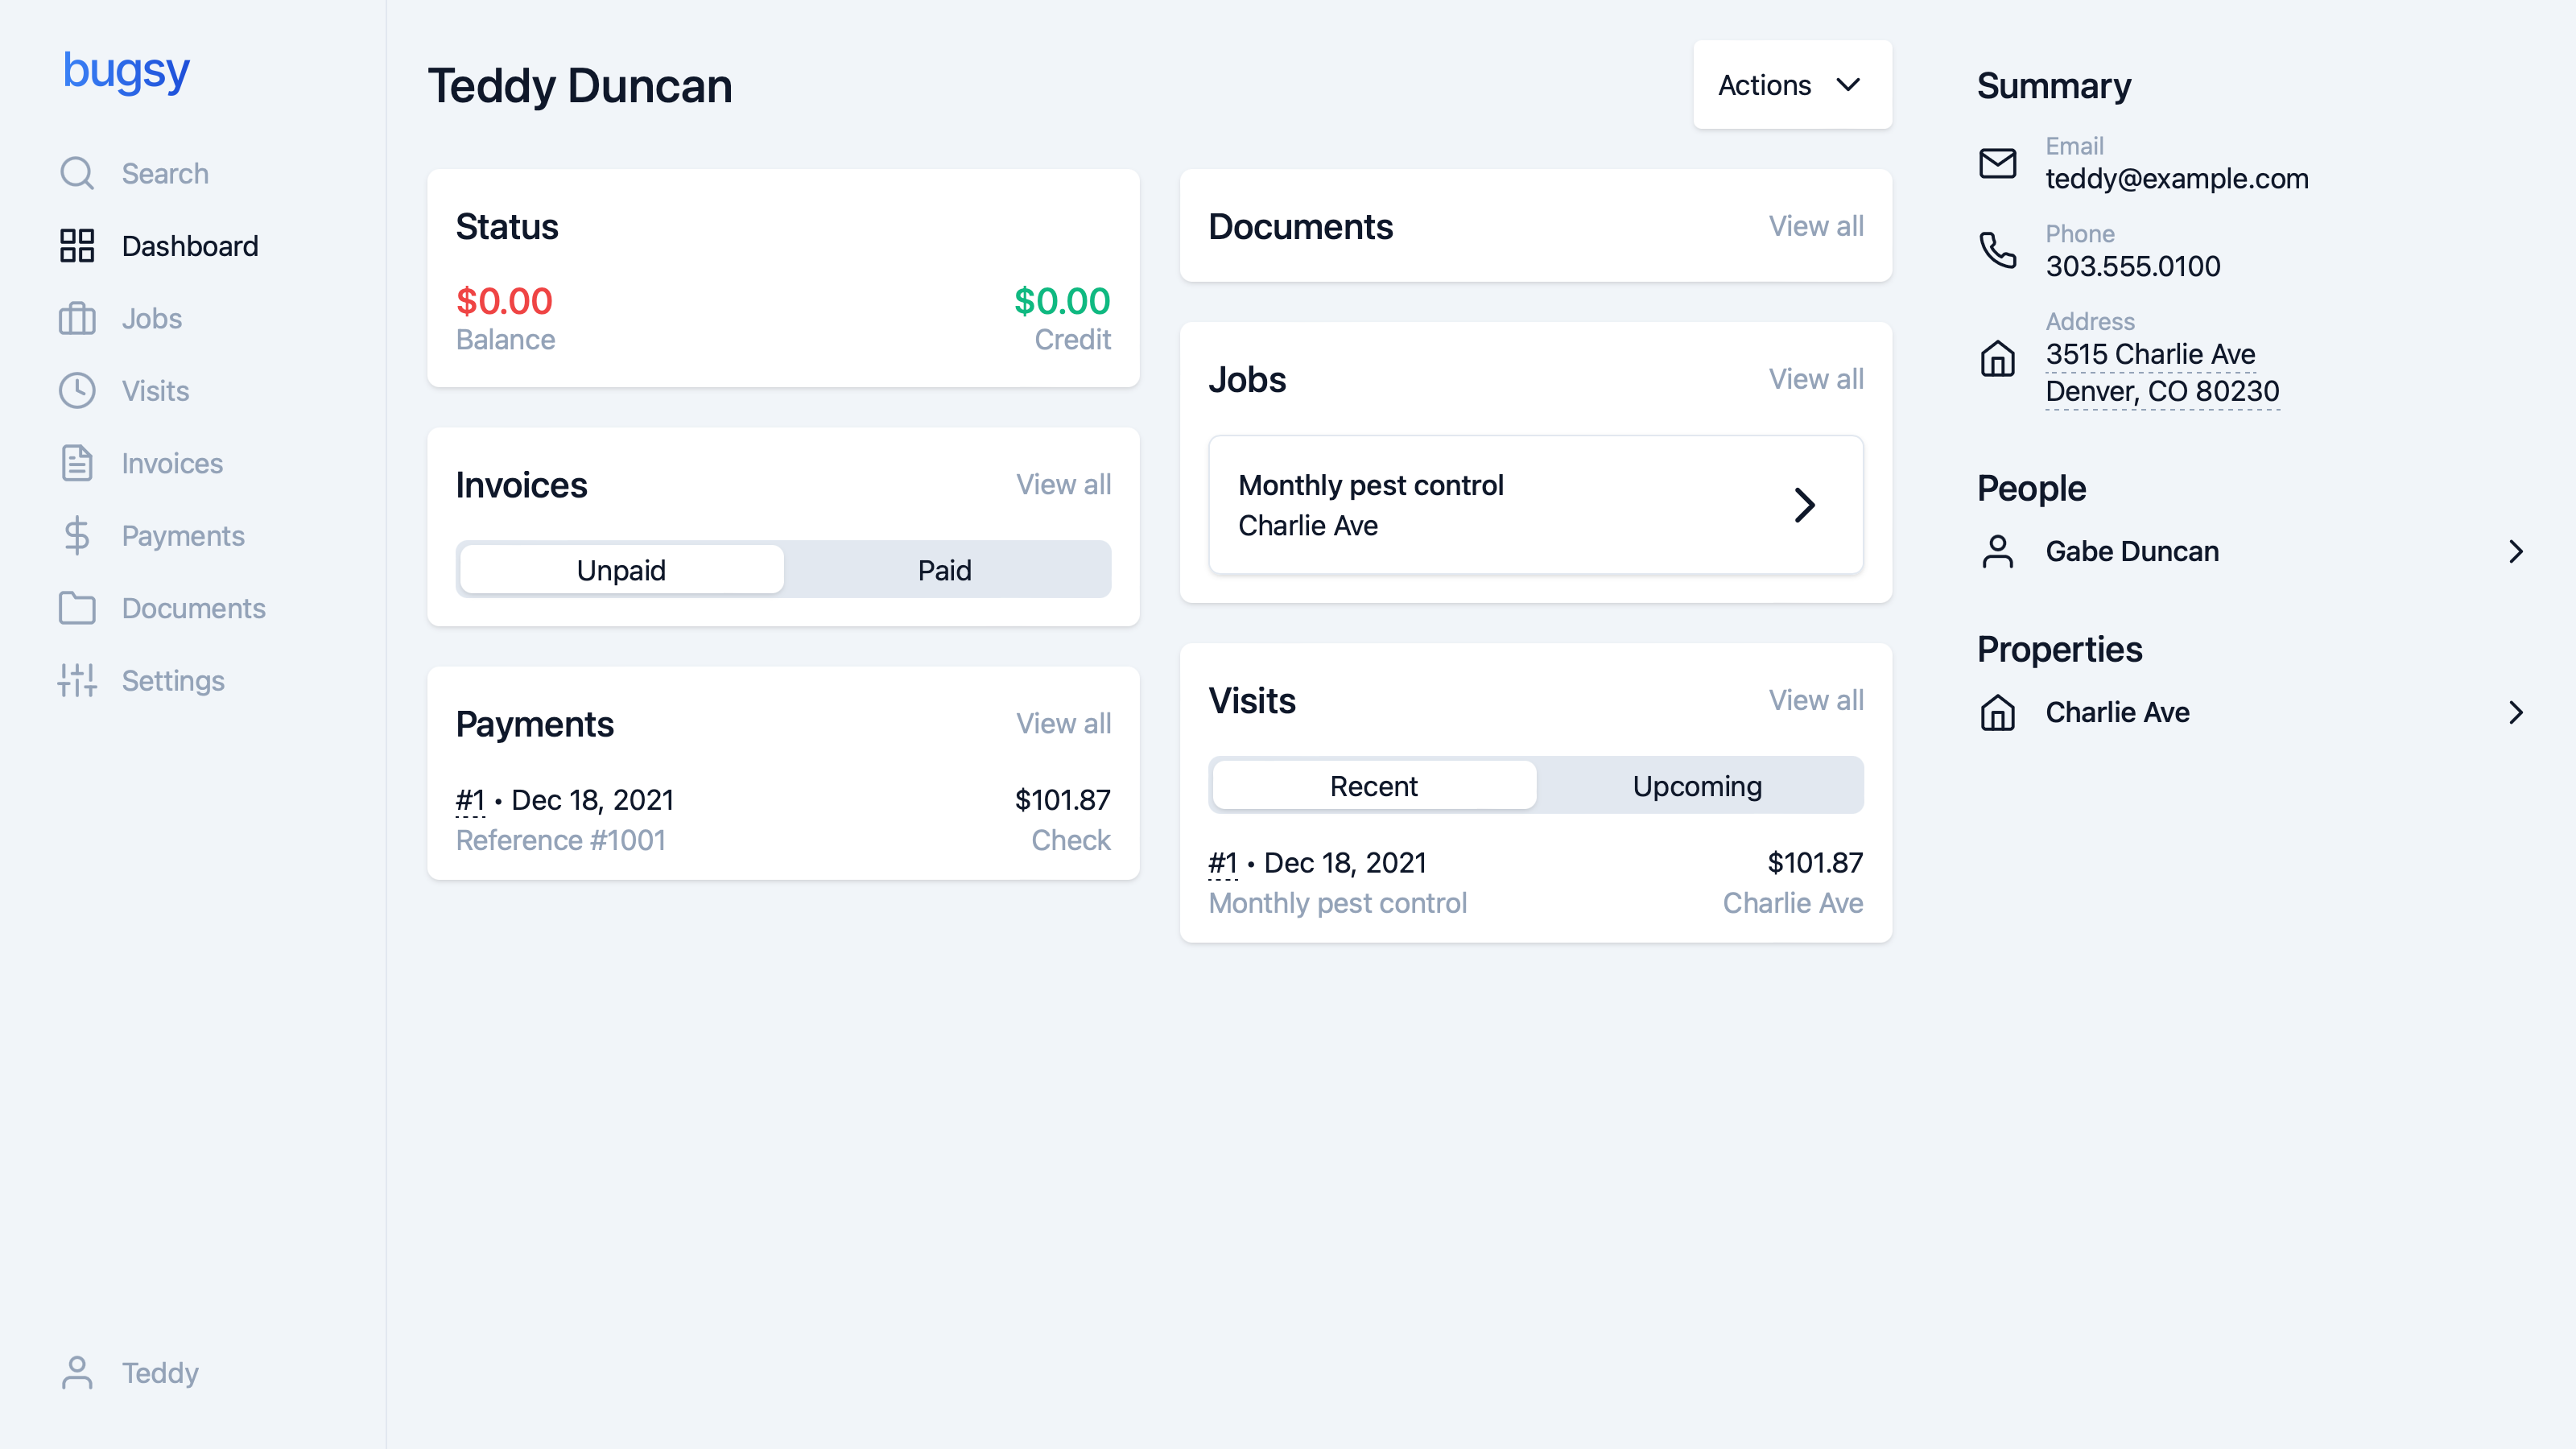The width and height of the screenshot is (2576, 1449).
Task: Open the Actions dropdown
Action: (1791, 85)
